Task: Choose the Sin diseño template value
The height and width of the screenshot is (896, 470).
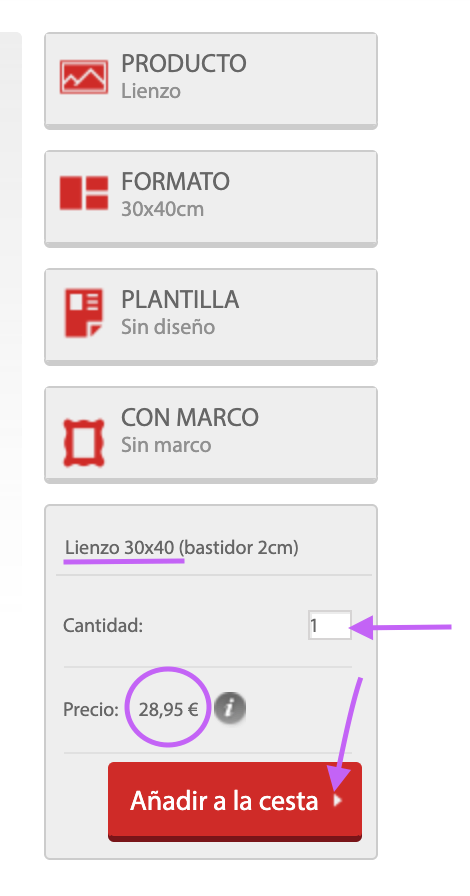Action: (168, 327)
